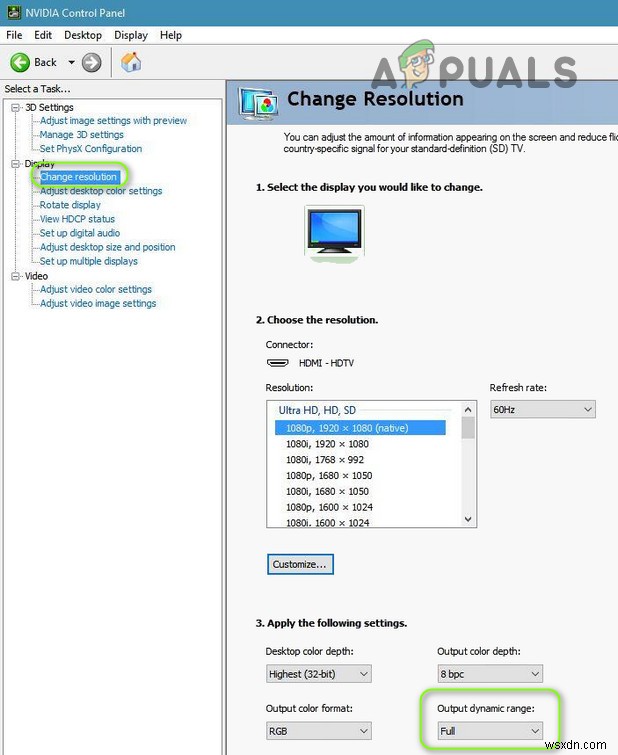Select 1080i, 1920 × 1080 resolution
This screenshot has width=618, height=755.
[327, 443]
